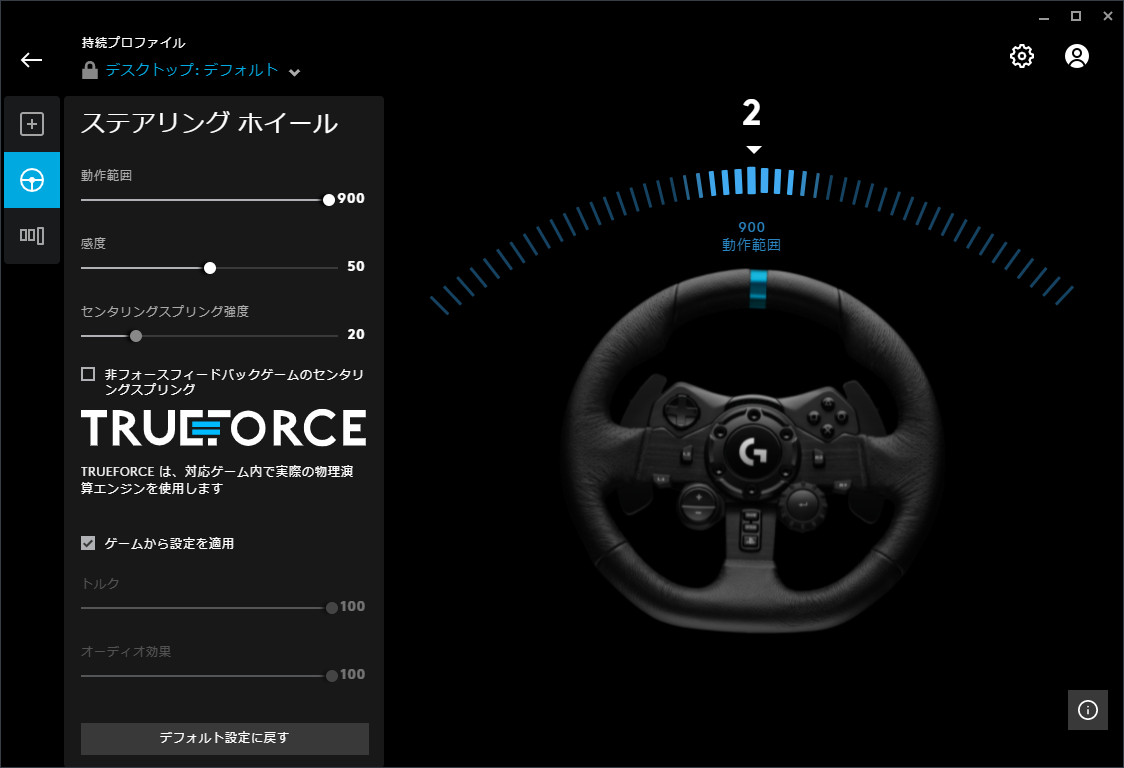Click the 感度 slider handle
Screen dimensions: 1124x768
coord(209,268)
